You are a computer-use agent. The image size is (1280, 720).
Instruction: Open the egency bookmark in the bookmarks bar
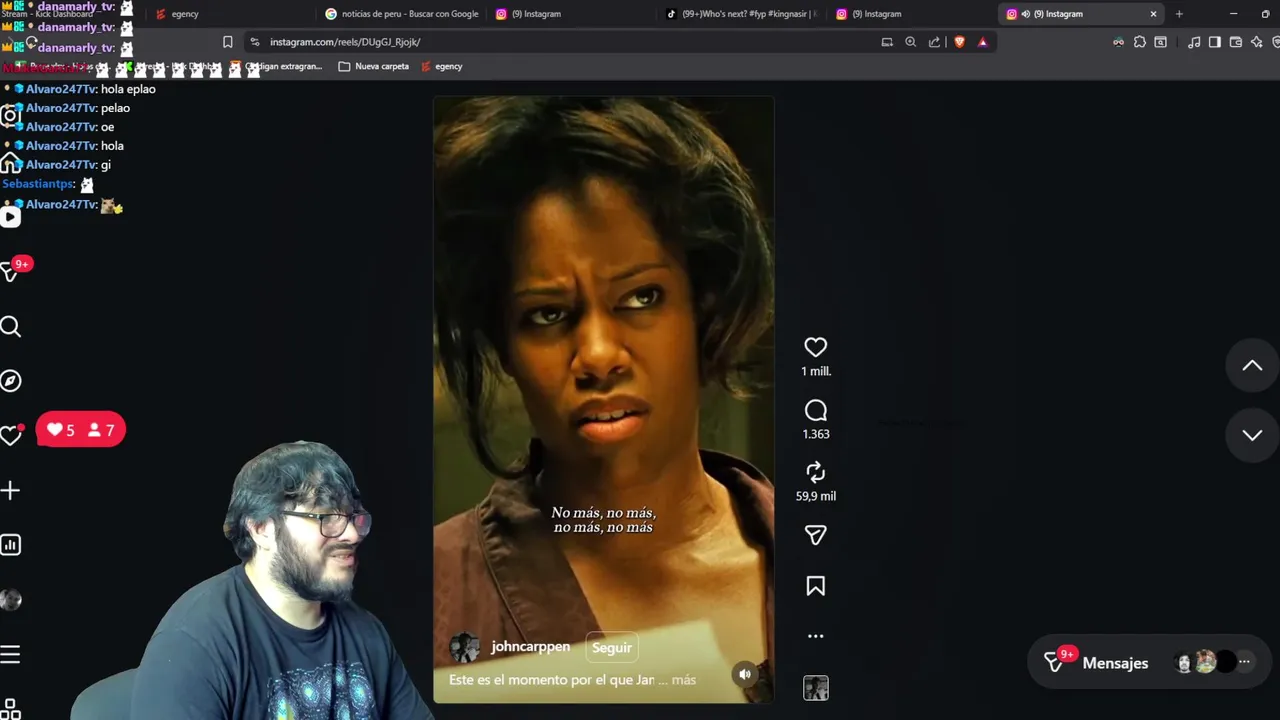click(442, 66)
